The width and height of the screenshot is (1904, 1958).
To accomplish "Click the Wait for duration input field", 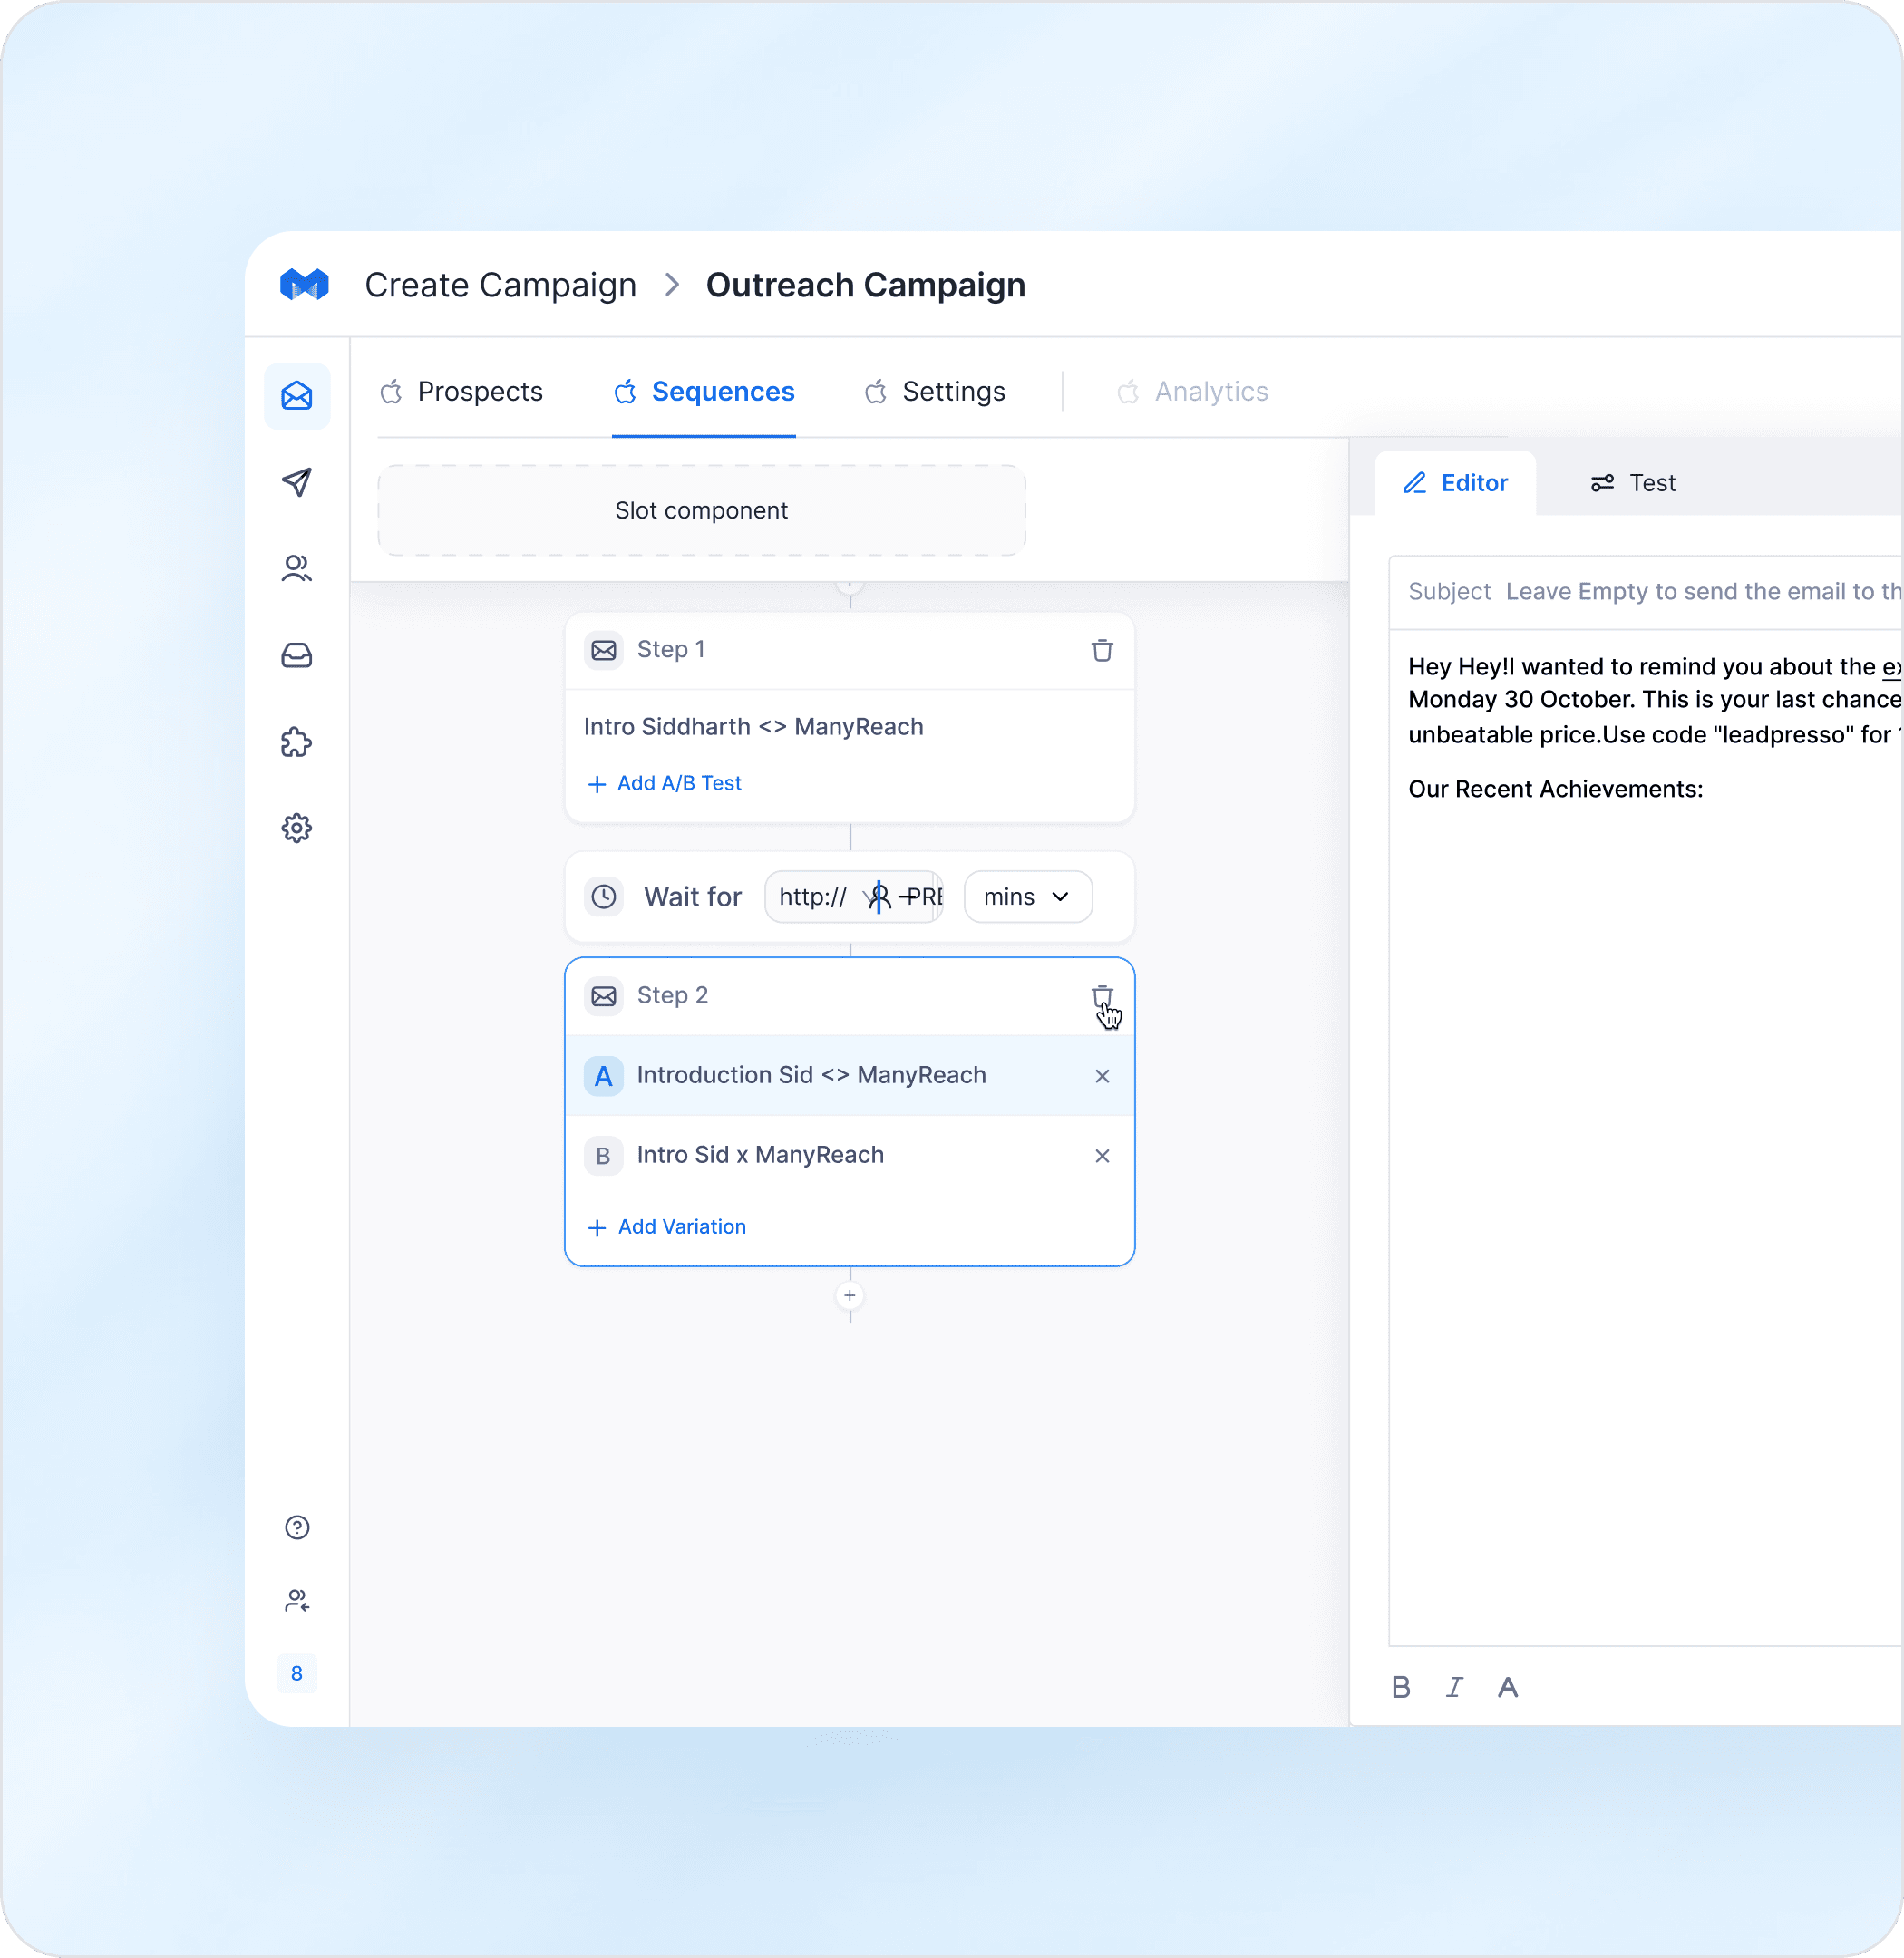I will tap(852, 897).
